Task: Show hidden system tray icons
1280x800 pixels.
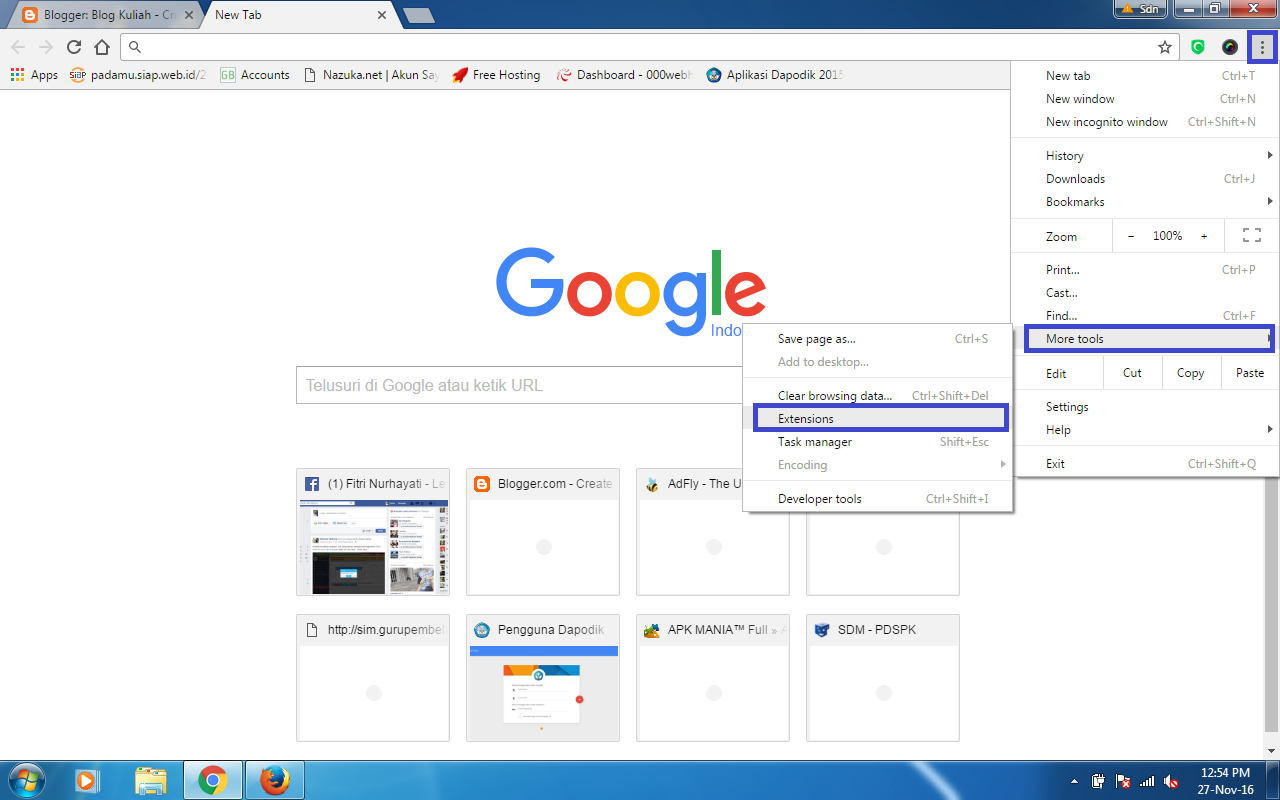Action: [x=1074, y=780]
